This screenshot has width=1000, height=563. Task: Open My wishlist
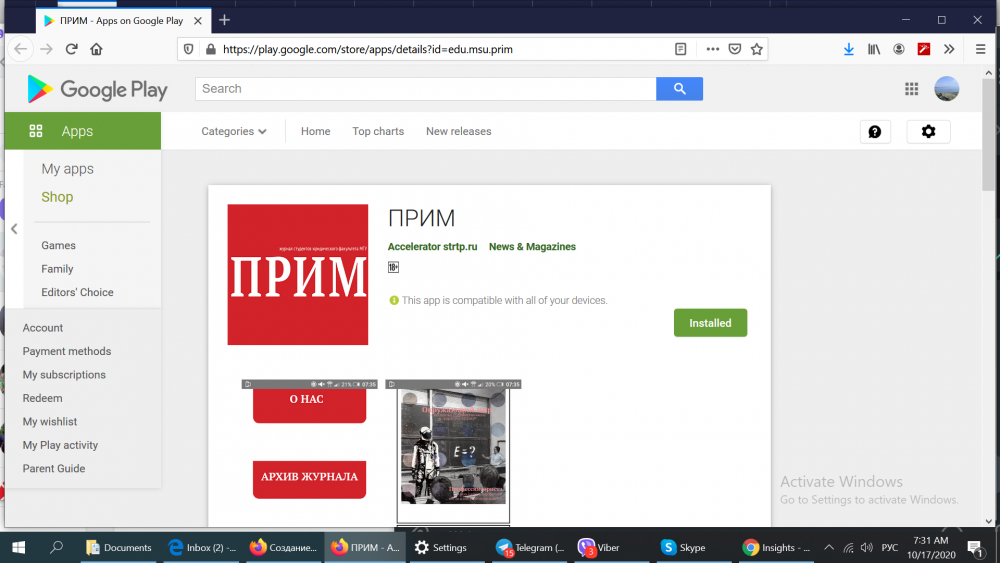pos(50,421)
